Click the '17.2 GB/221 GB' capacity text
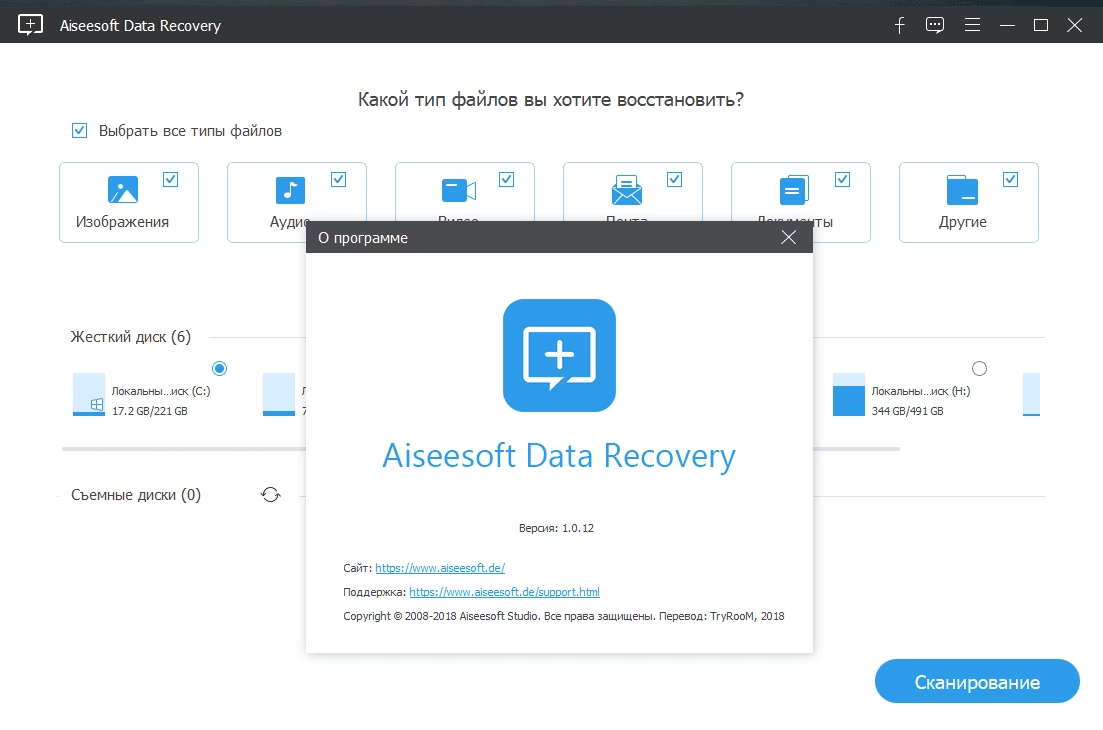 [x=150, y=411]
